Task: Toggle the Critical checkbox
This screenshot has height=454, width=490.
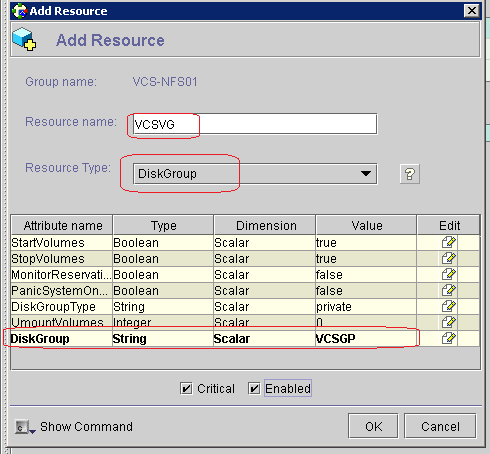Action: [186, 388]
